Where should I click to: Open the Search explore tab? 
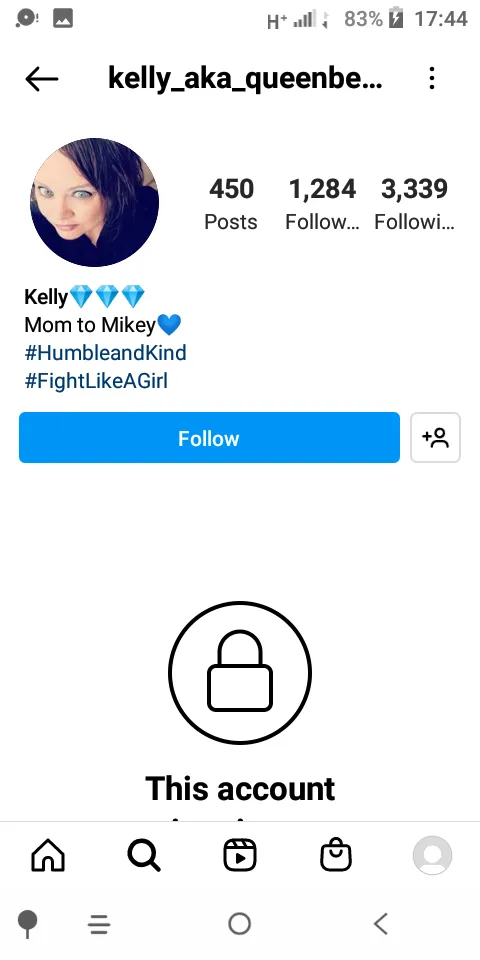pyautogui.click(x=144, y=855)
